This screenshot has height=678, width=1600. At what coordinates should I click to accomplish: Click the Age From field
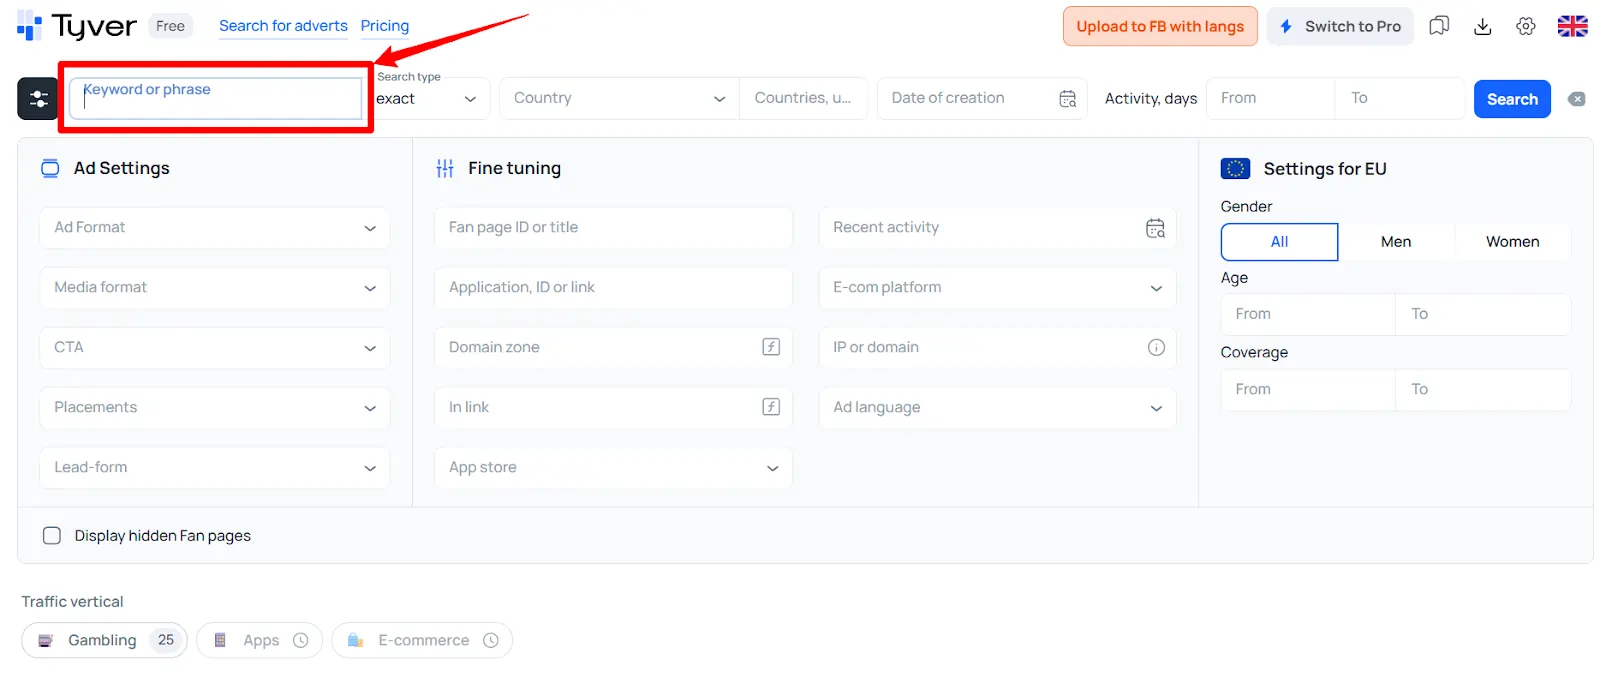pyautogui.click(x=1308, y=314)
